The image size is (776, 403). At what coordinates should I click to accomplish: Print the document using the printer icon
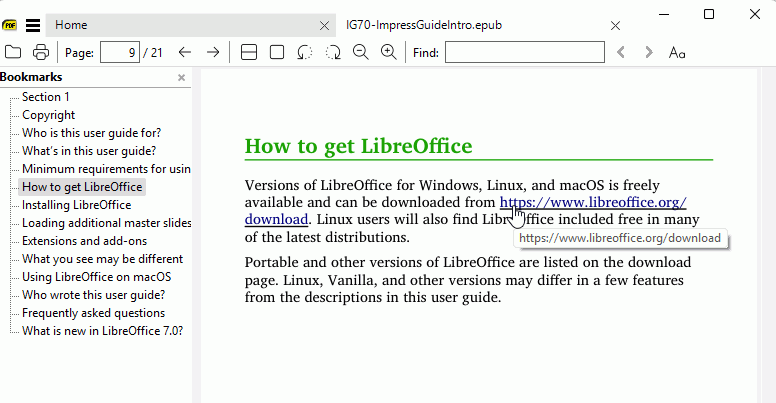41,52
